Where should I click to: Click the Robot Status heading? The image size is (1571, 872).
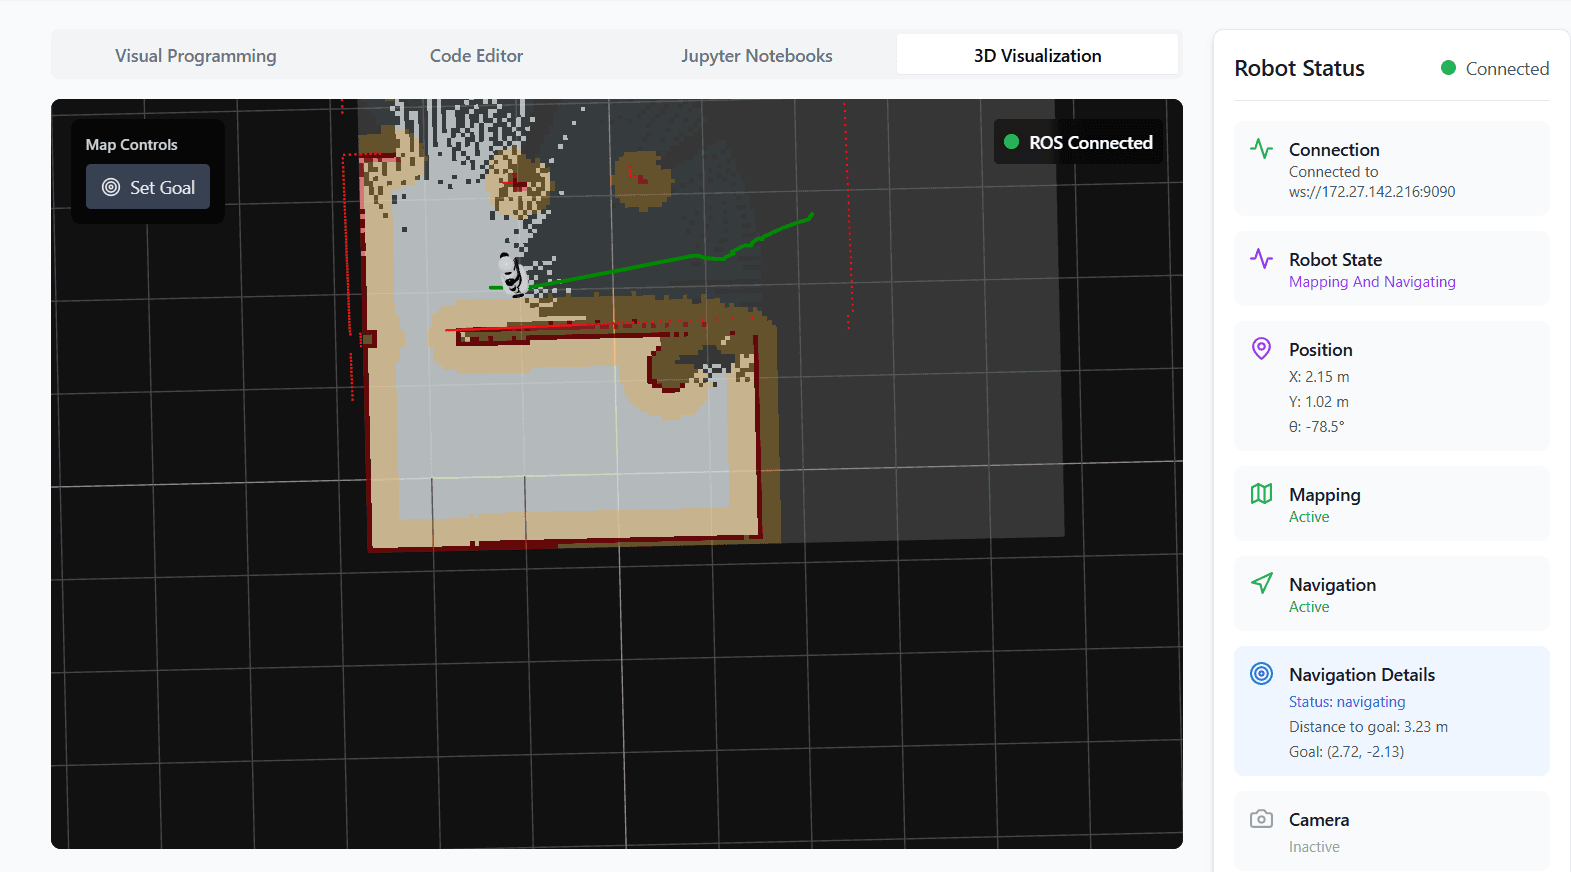tap(1299, 68)
